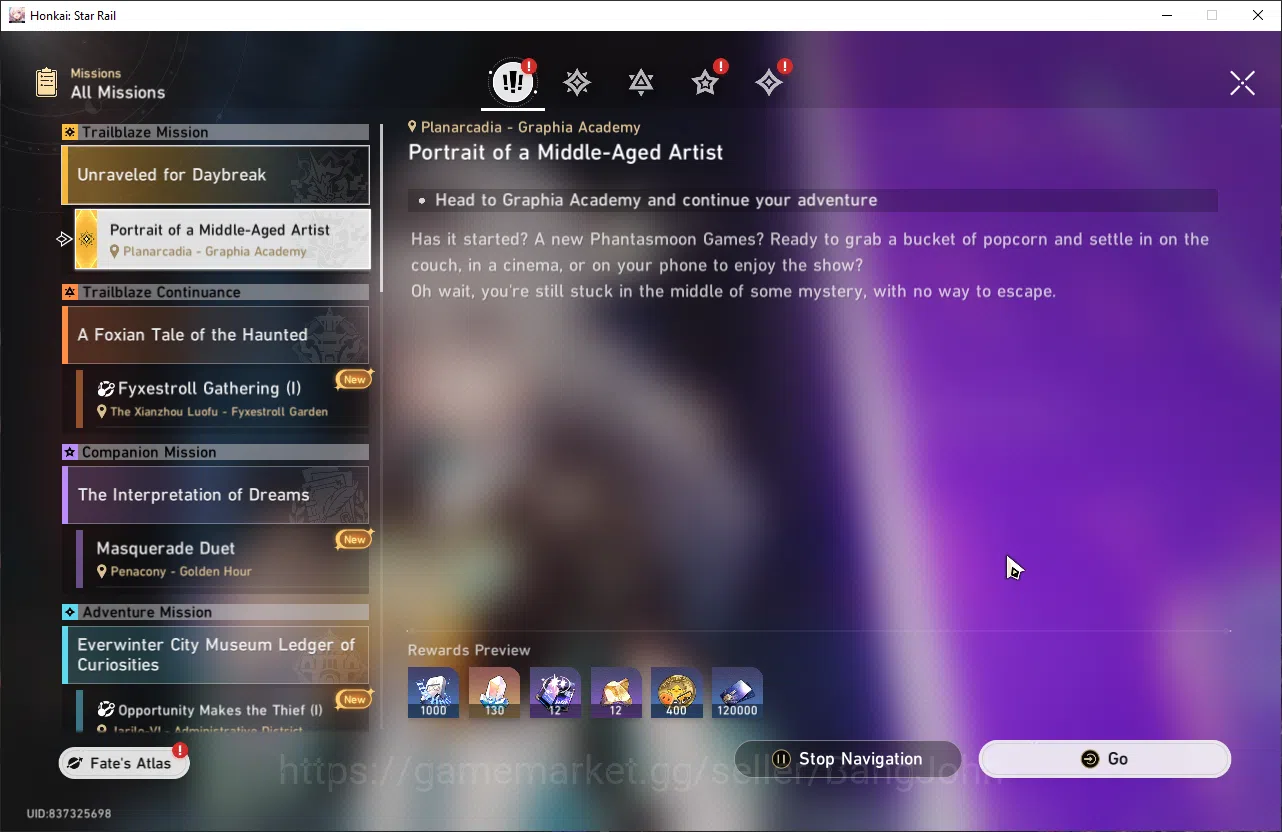Select Opportunity Makes the Thief (I) mission
Image resolution: width=1282 pixels, height=832 pixels.
(x=222, y=710)
